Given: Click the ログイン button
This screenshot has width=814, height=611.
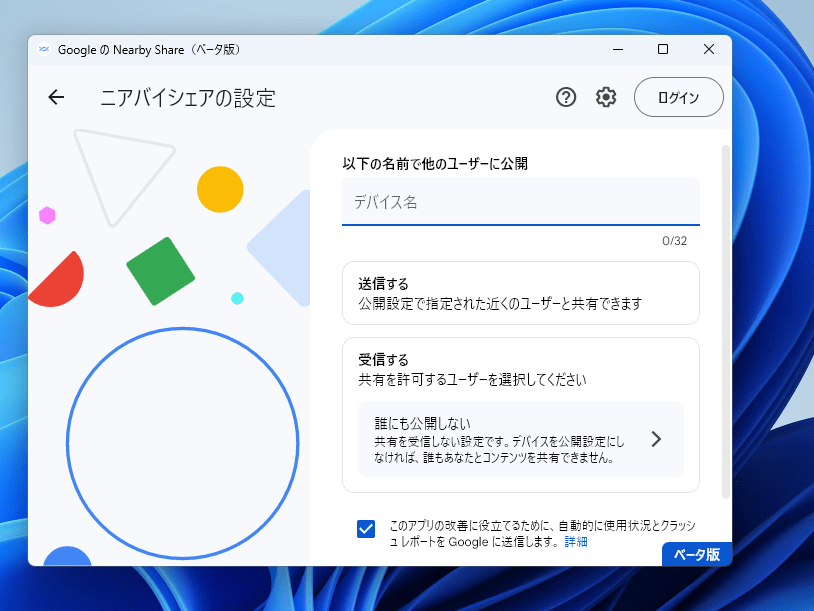Looking at the screenshot, I should click(x=679, y=97).
